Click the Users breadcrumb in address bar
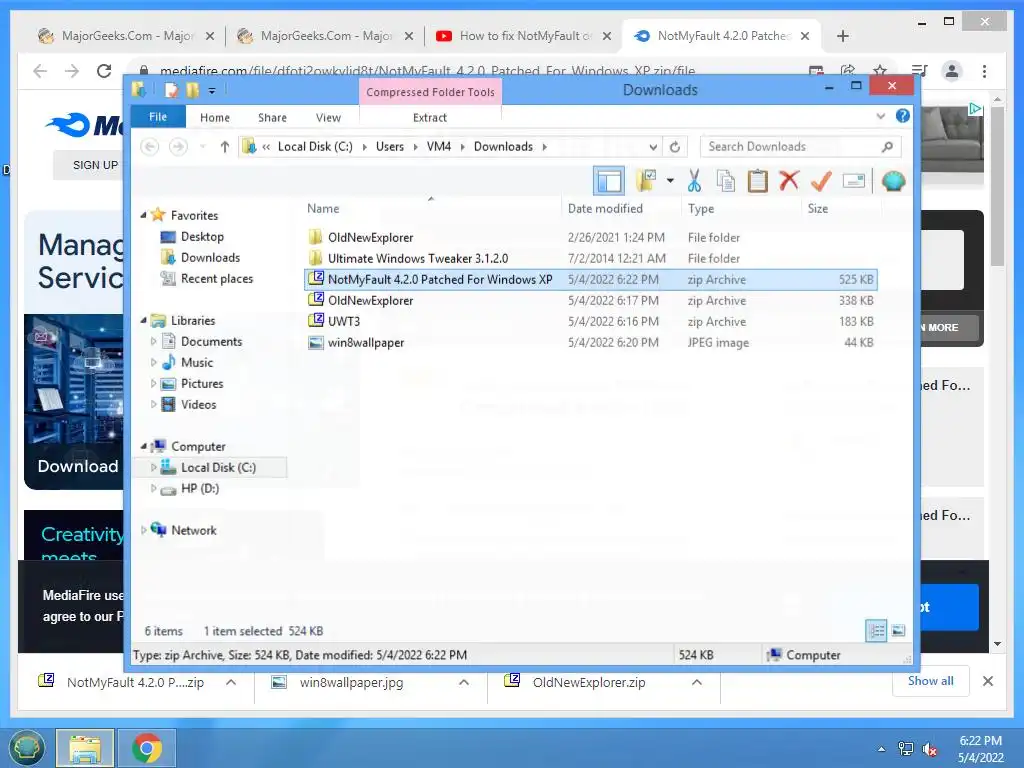This screenshot has width=1024, height=768. tap(390, 147)
